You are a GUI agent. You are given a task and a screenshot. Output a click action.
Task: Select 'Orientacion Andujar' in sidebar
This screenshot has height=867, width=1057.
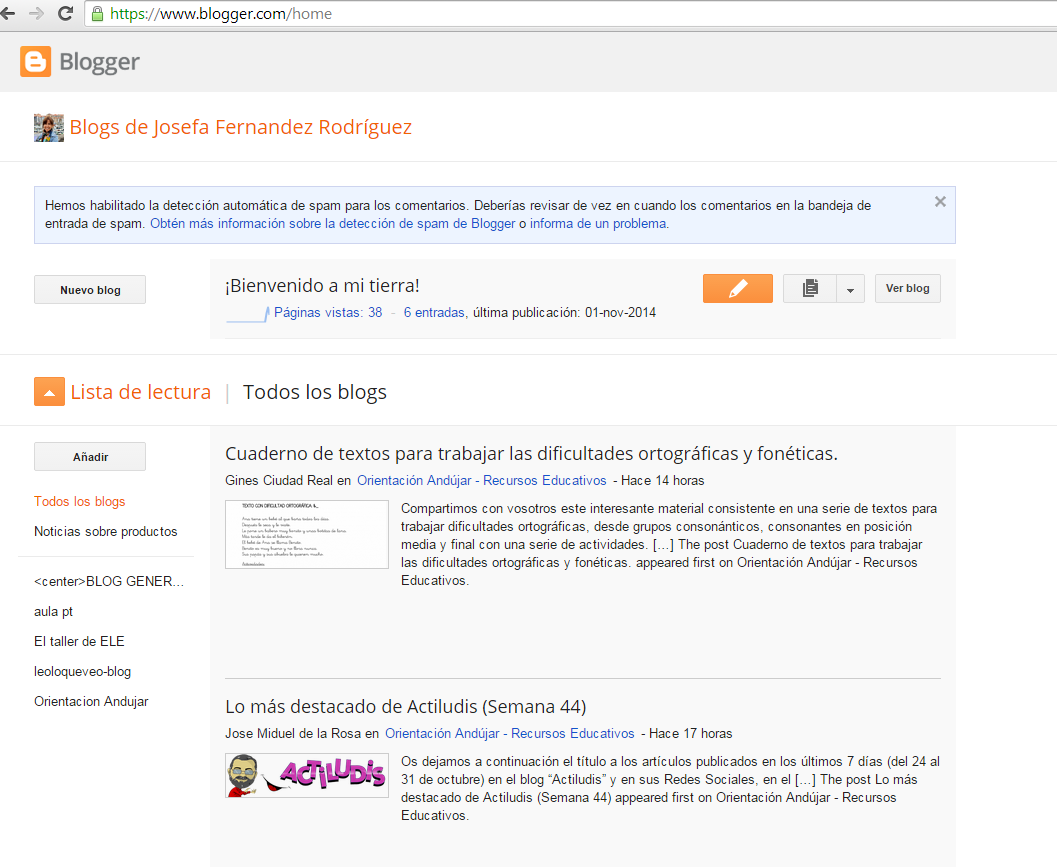coord(91,701)
